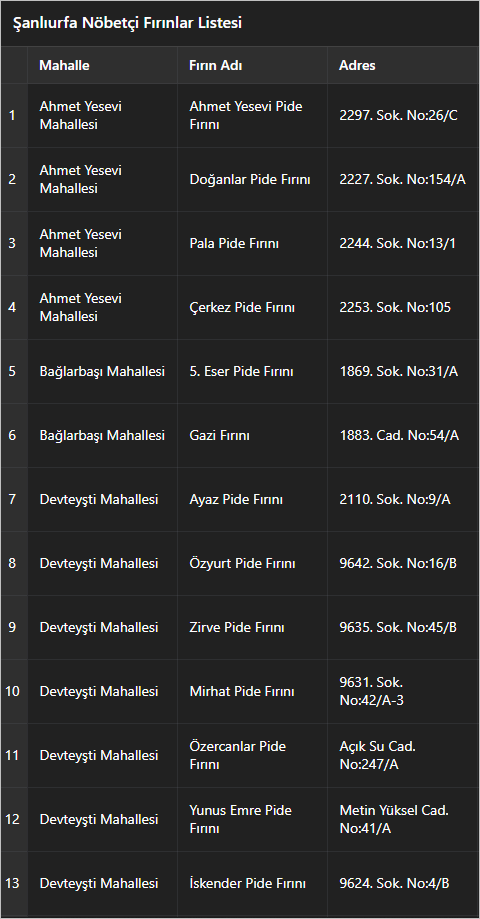Select address 1883. Cad. No:54/A
The image size is (480, 919).
[399, 435]
